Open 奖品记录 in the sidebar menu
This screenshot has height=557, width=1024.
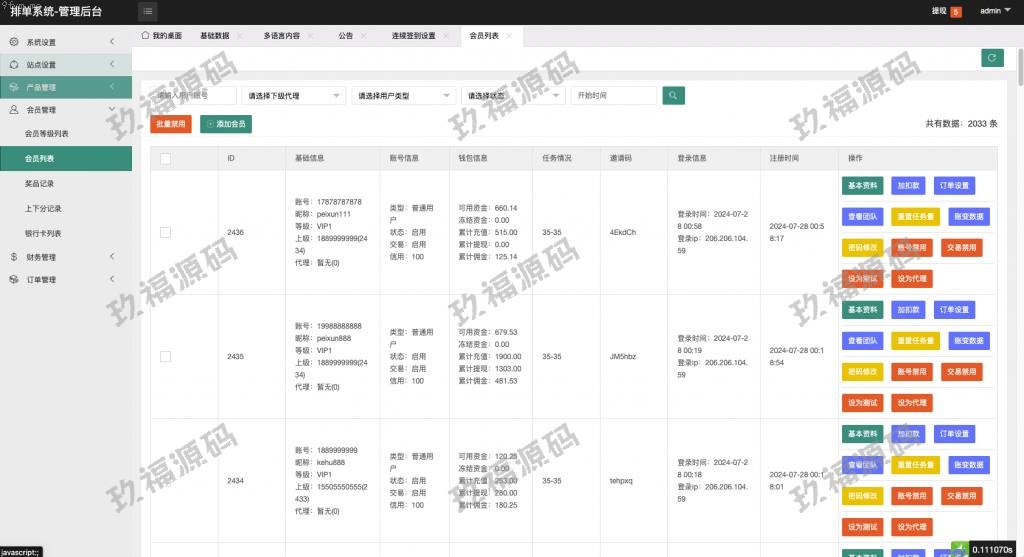40,184
